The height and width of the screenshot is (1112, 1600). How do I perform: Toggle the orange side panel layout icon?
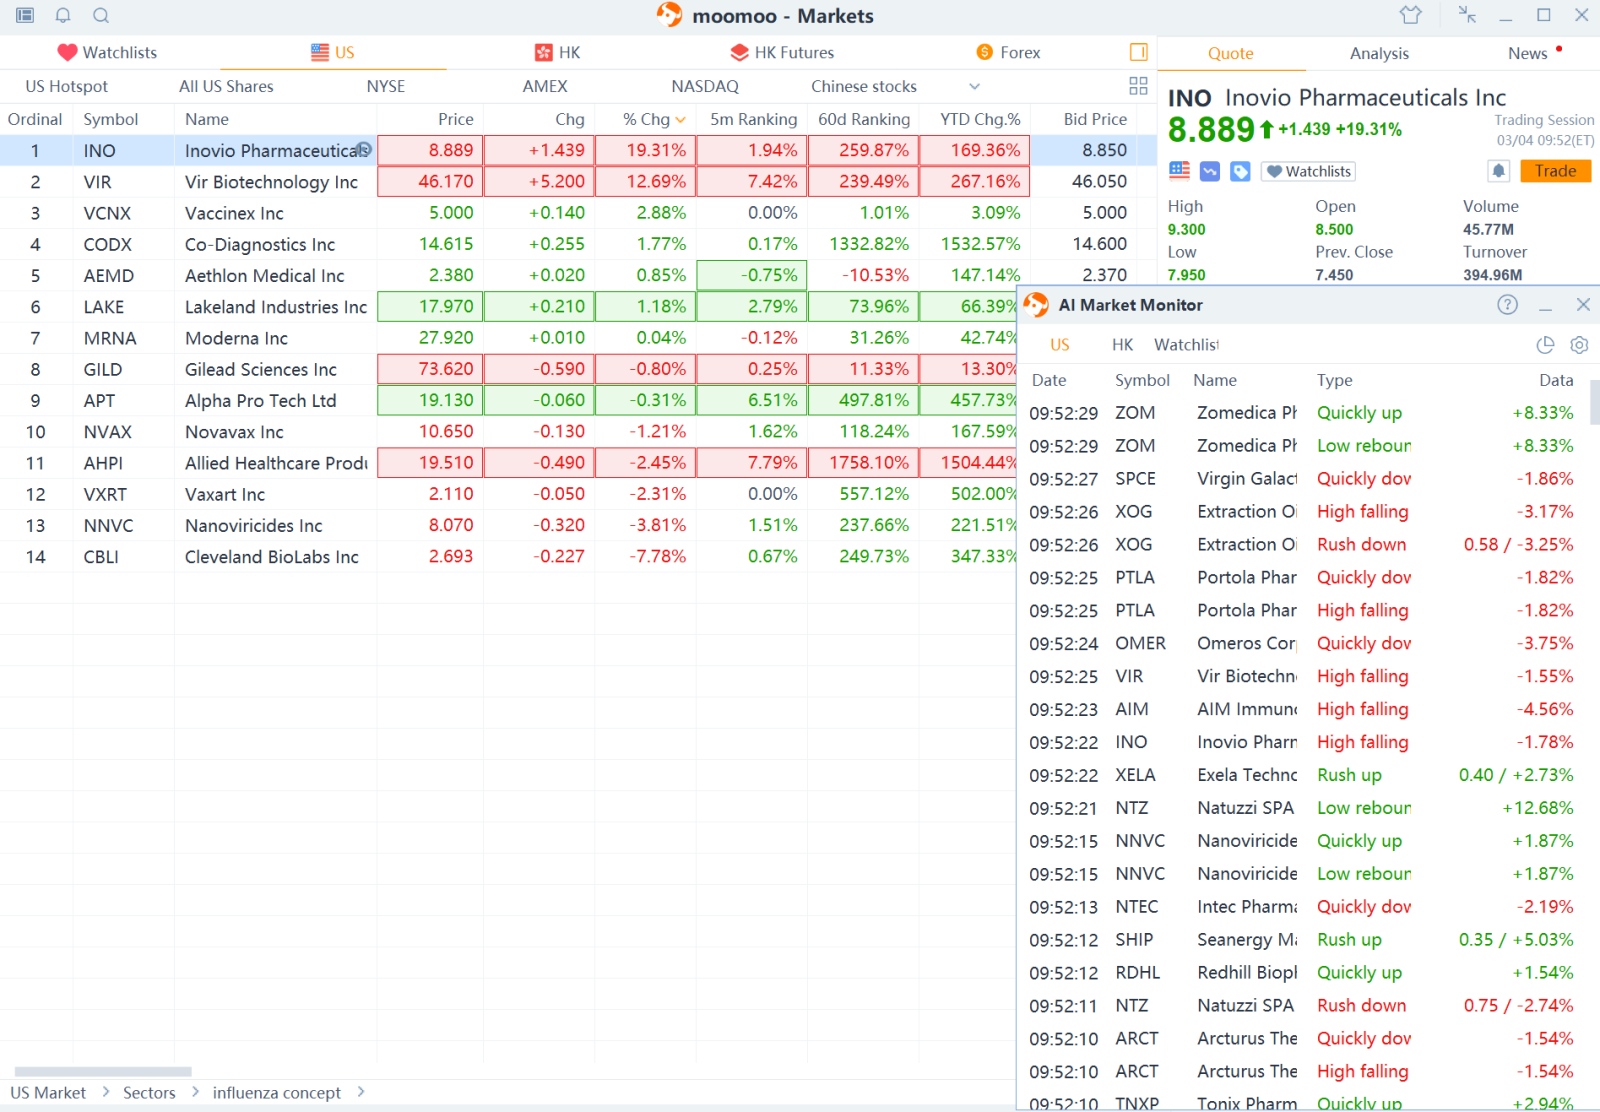click(1138, 52)
